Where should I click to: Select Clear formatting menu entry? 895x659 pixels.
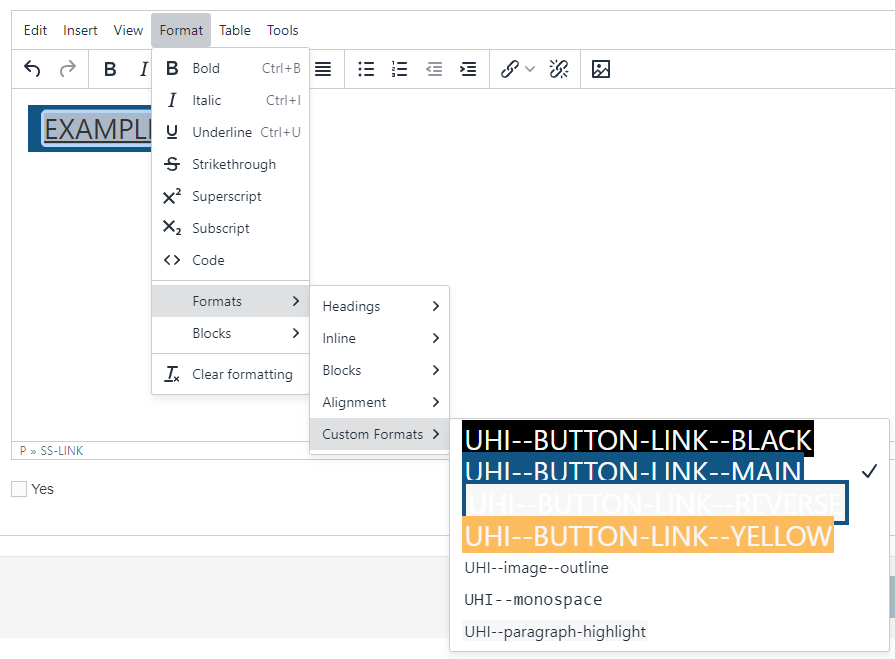(x=231, y=374)
